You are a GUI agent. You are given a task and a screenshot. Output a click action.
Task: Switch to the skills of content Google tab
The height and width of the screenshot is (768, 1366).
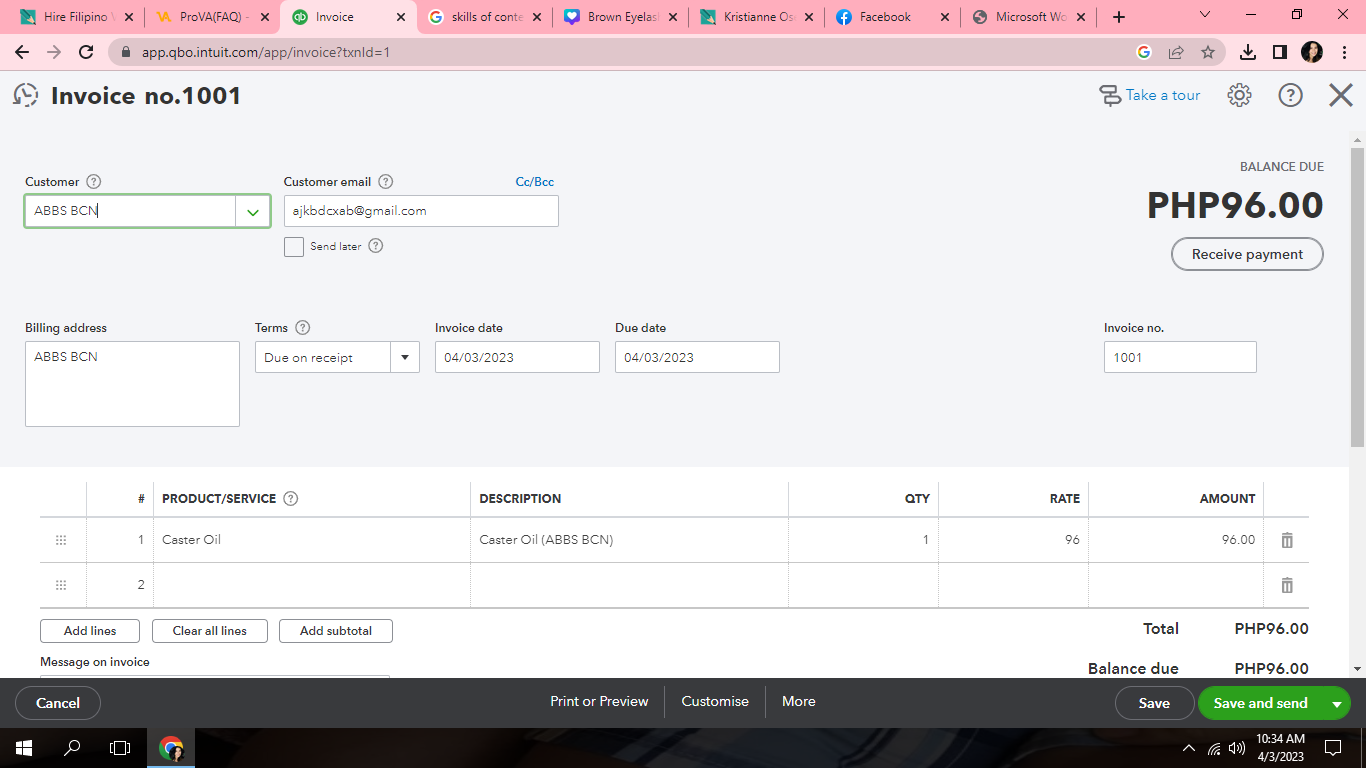pos(484,17)
